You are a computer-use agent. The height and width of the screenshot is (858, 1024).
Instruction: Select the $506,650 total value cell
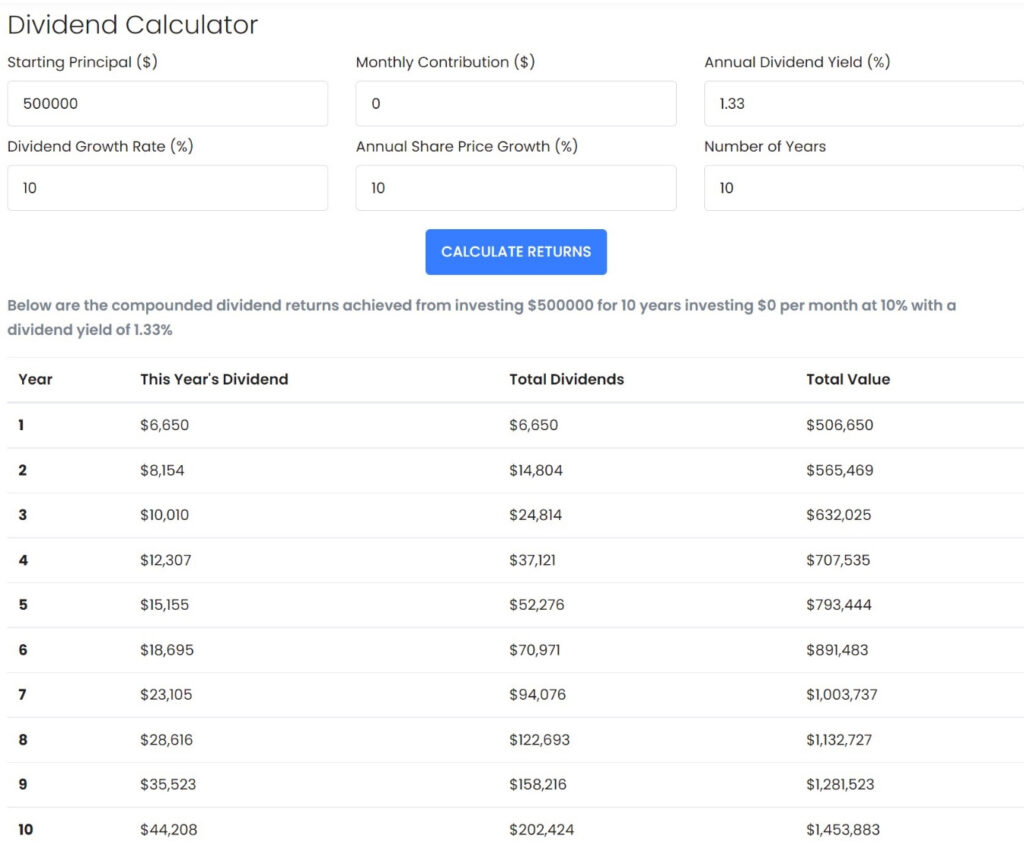pyautogui.click(x=840, y=425)
